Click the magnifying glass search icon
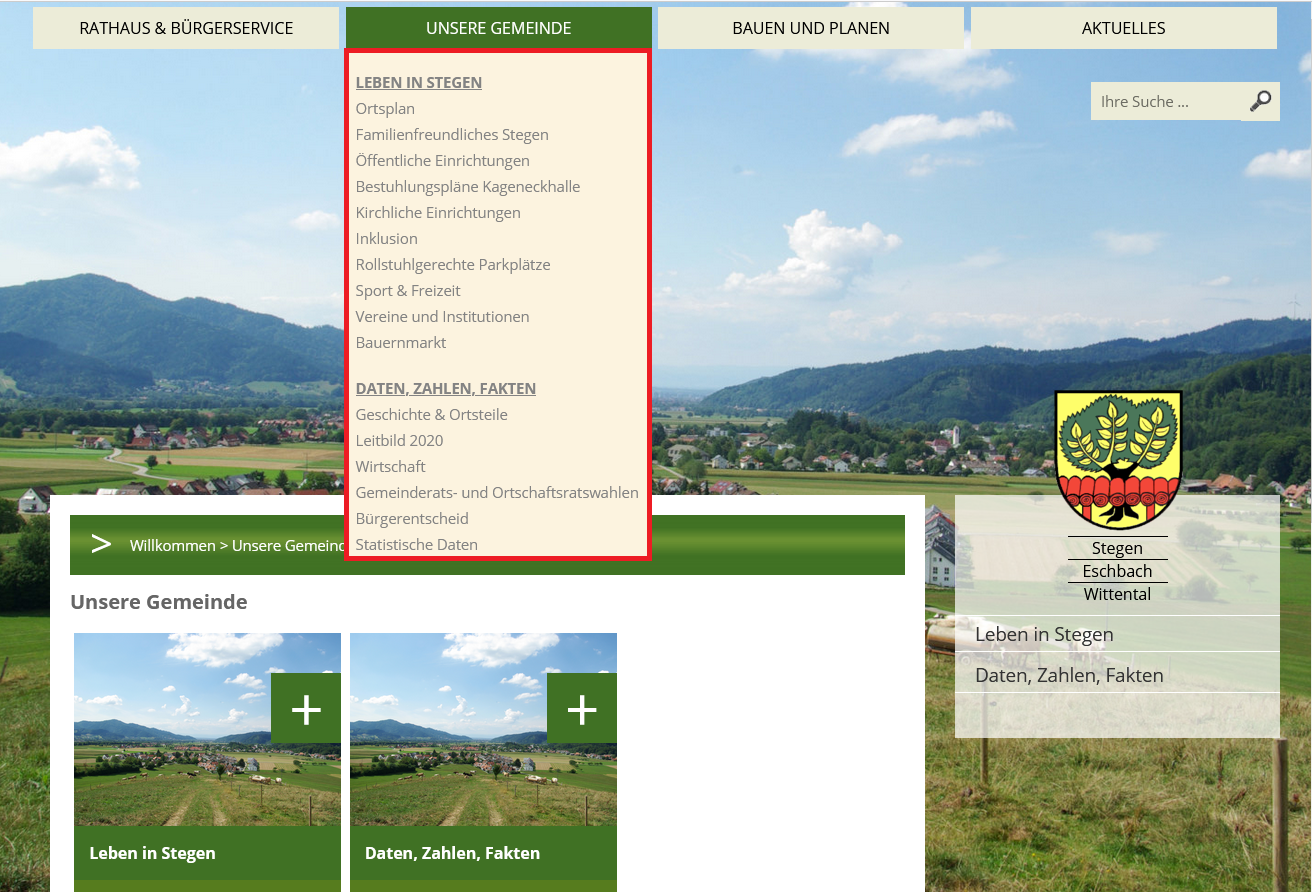1312x892 pixels. click(x=1260, y=101)
